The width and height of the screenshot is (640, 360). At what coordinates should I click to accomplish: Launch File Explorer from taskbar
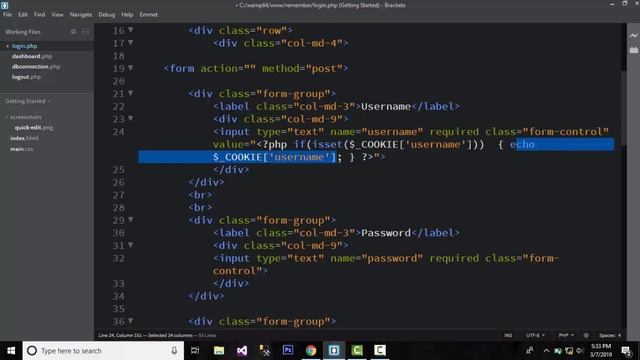pyautogui.click(x=219, y=351)
